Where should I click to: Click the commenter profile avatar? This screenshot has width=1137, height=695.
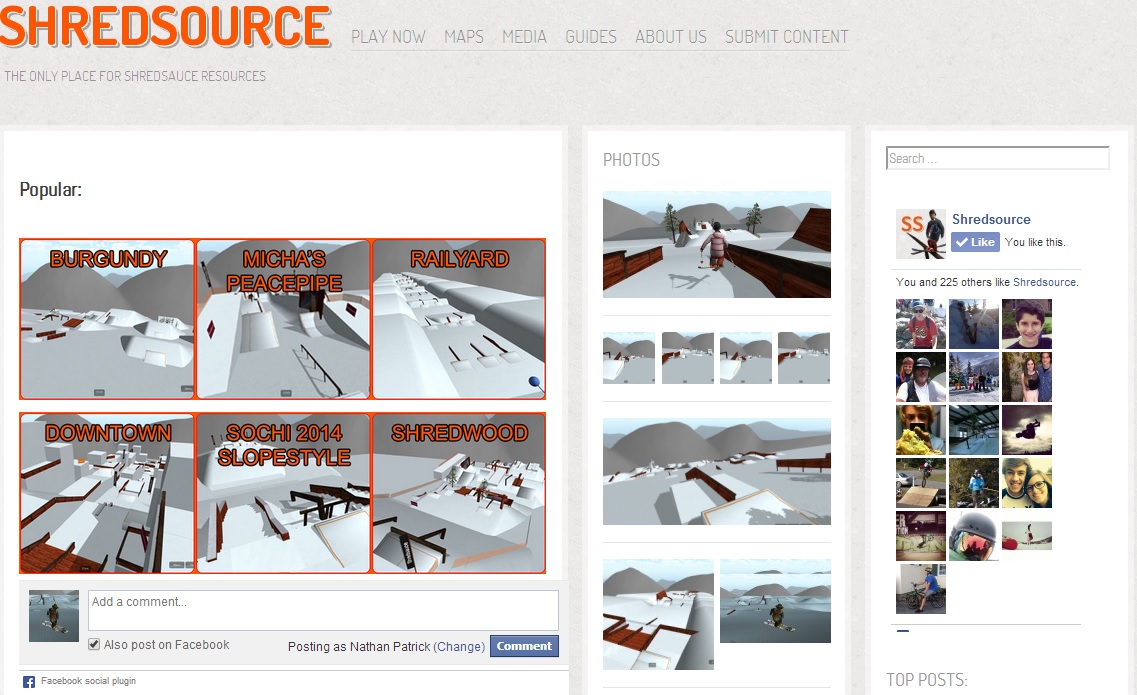tap(54, 616)
